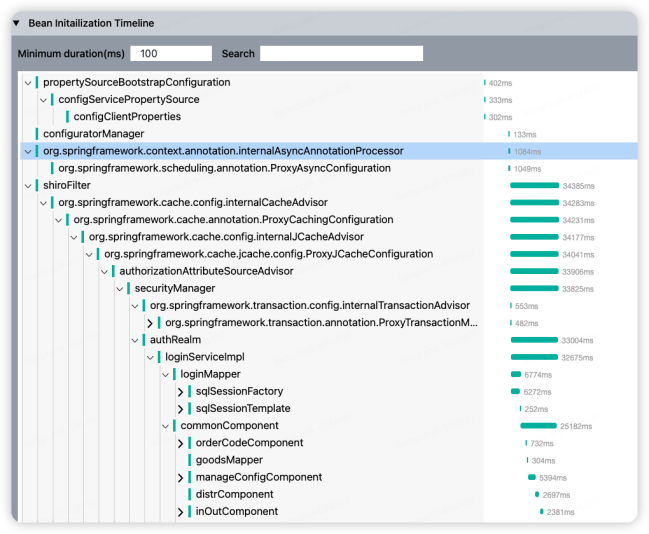Image resolution: width=649 pixels, height=534 pixels.
Task: Collapse ProxyCachingConfiguration chevron
Action: (59, 220)
